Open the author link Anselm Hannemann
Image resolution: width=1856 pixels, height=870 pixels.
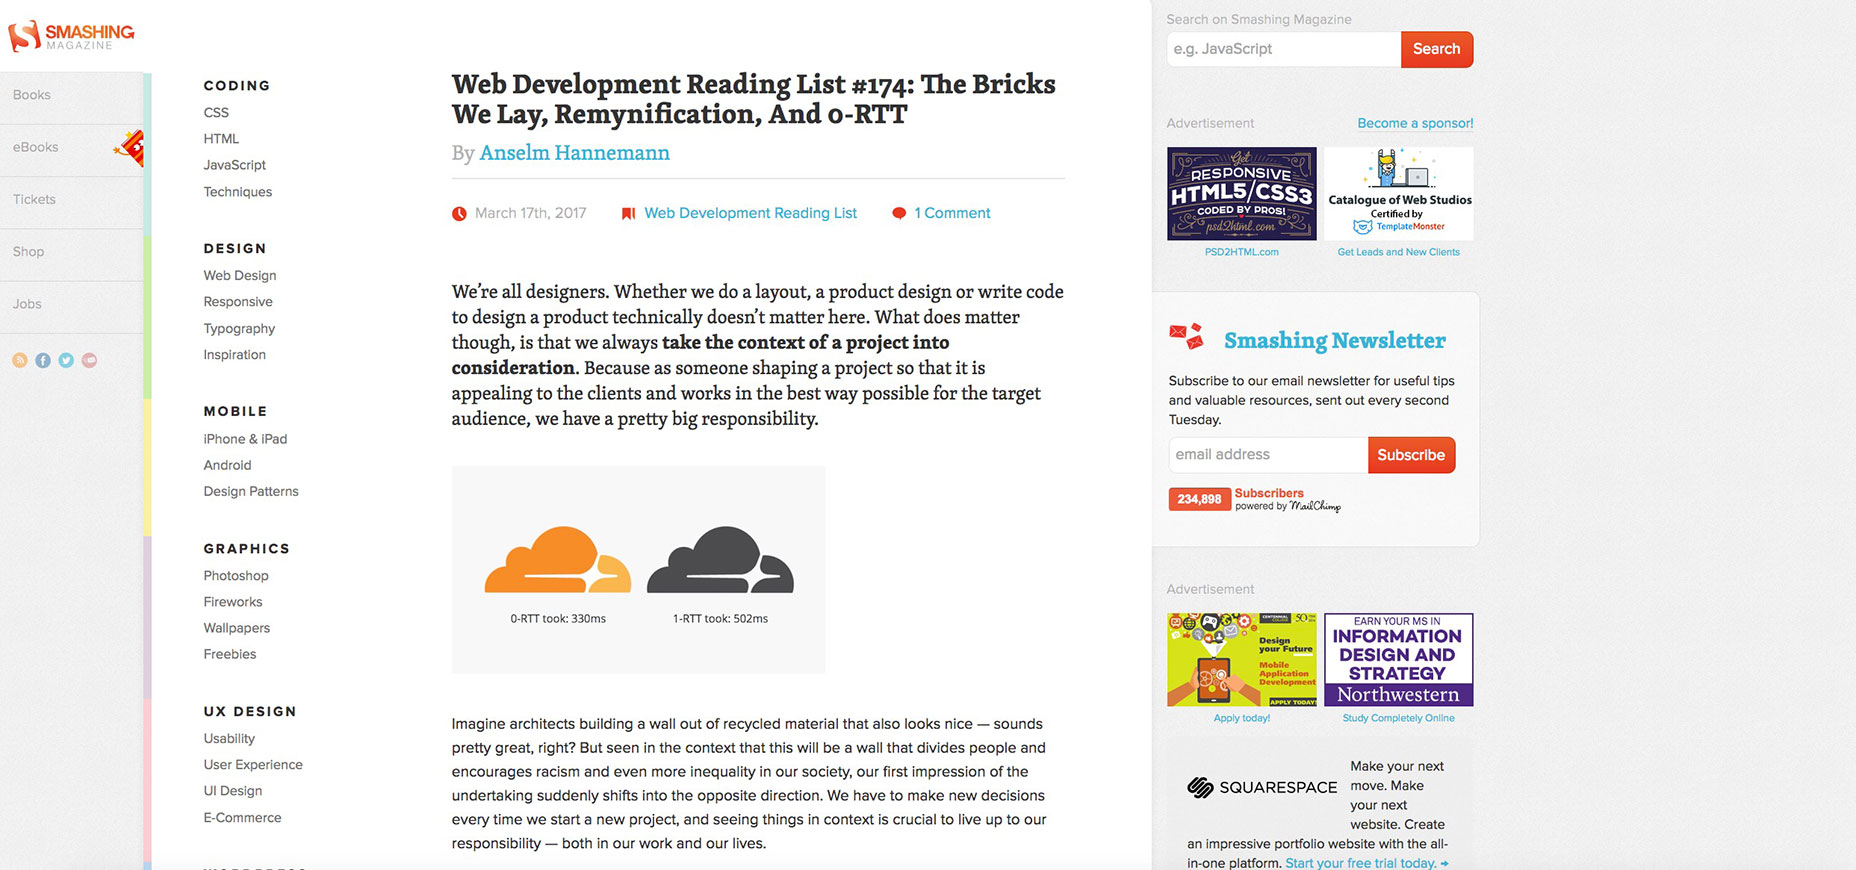click(575, 153)
